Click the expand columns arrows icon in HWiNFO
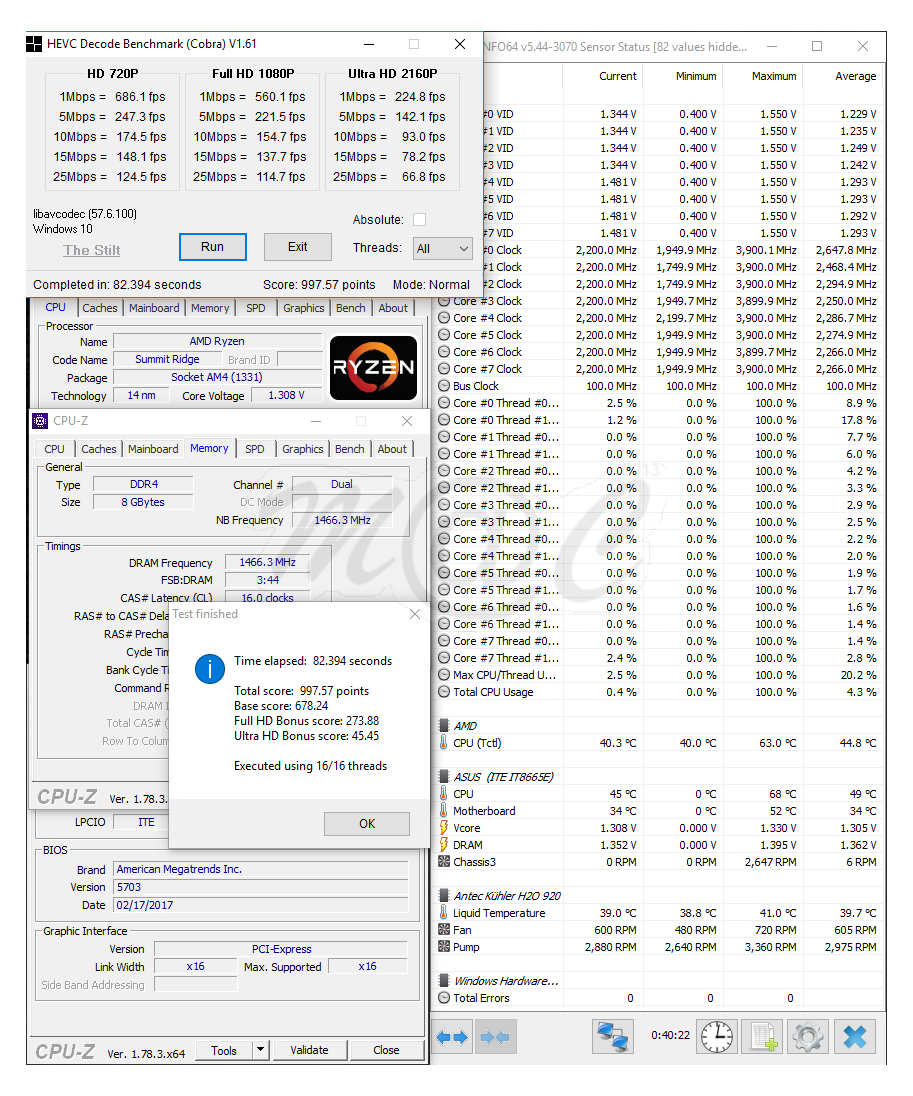The height and width of the screenshot is (1096, 913). (x=452, y=1037)
